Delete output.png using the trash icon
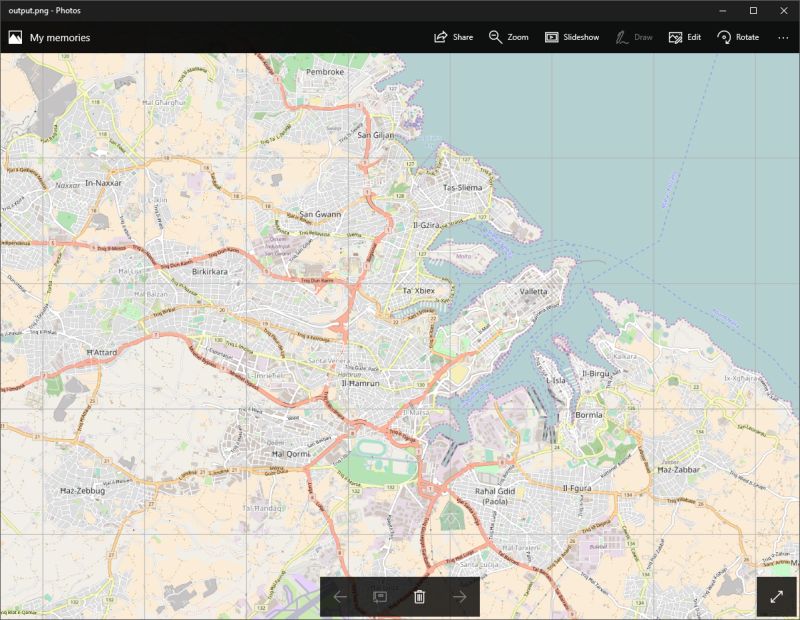Viewport: 800px width, 620px height. [419, 597]
